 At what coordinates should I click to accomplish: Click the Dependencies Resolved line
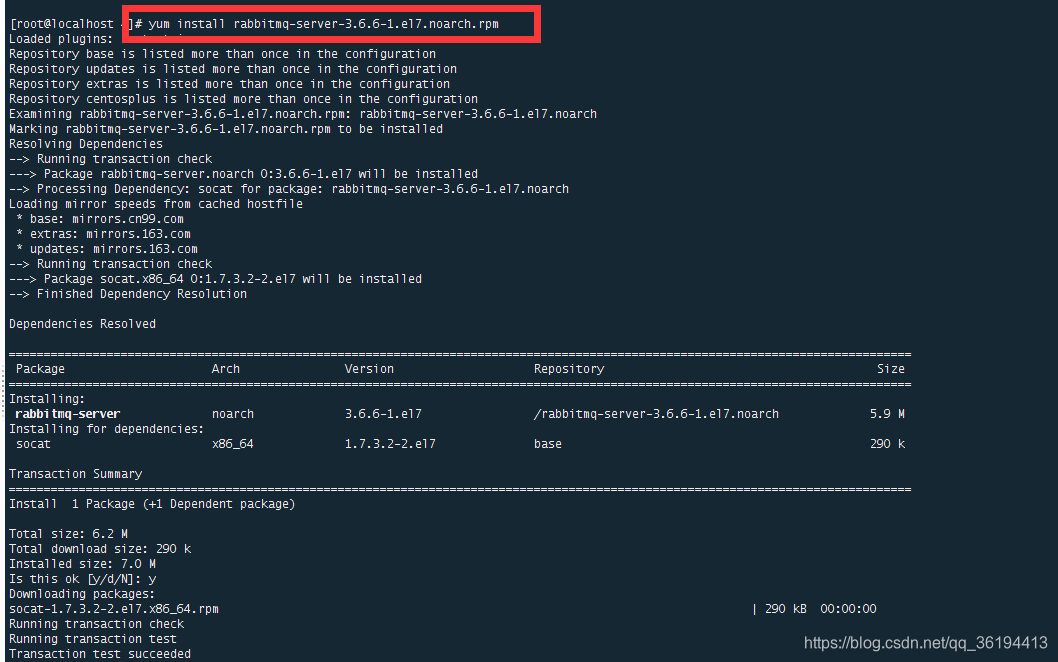82,324
